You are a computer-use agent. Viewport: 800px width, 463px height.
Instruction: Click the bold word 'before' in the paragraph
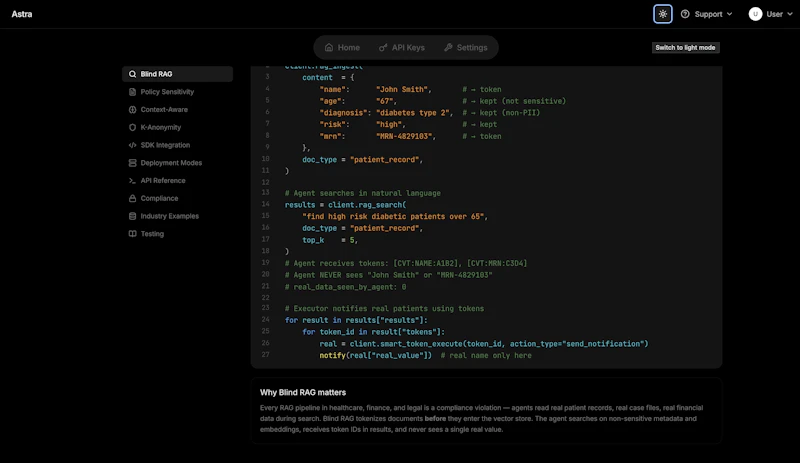[x=435, y=419]
